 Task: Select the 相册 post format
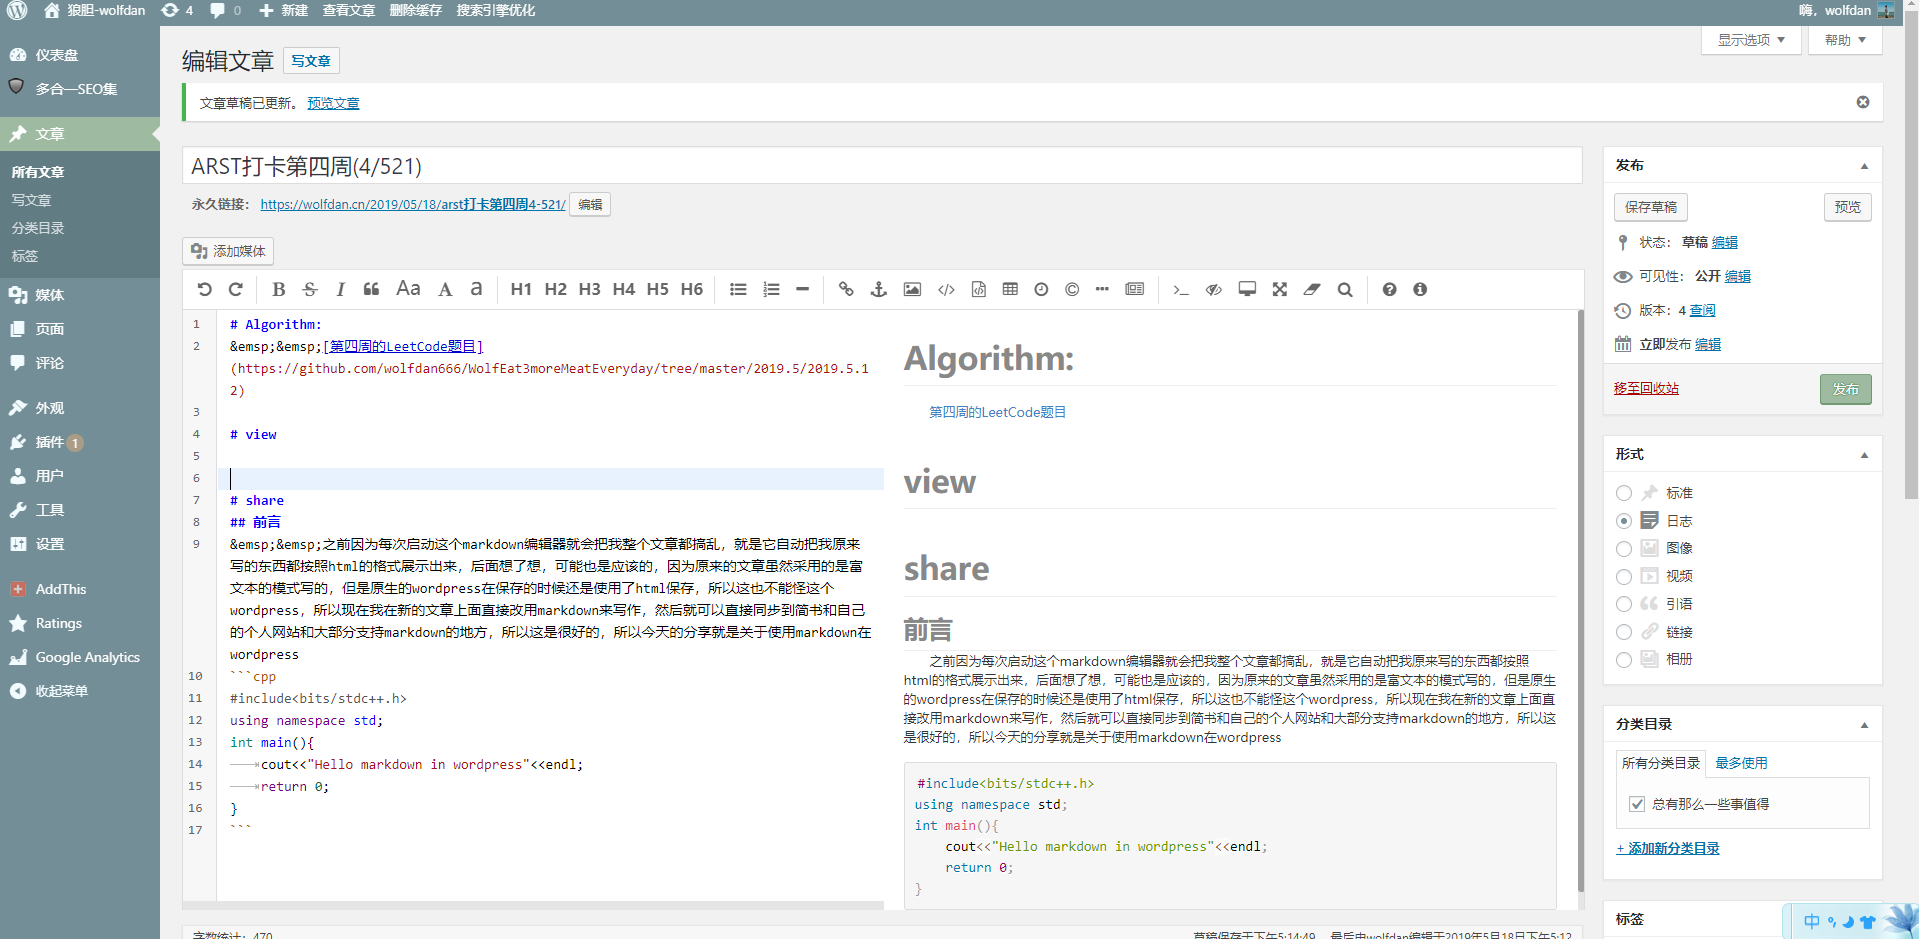[1624, 660]
